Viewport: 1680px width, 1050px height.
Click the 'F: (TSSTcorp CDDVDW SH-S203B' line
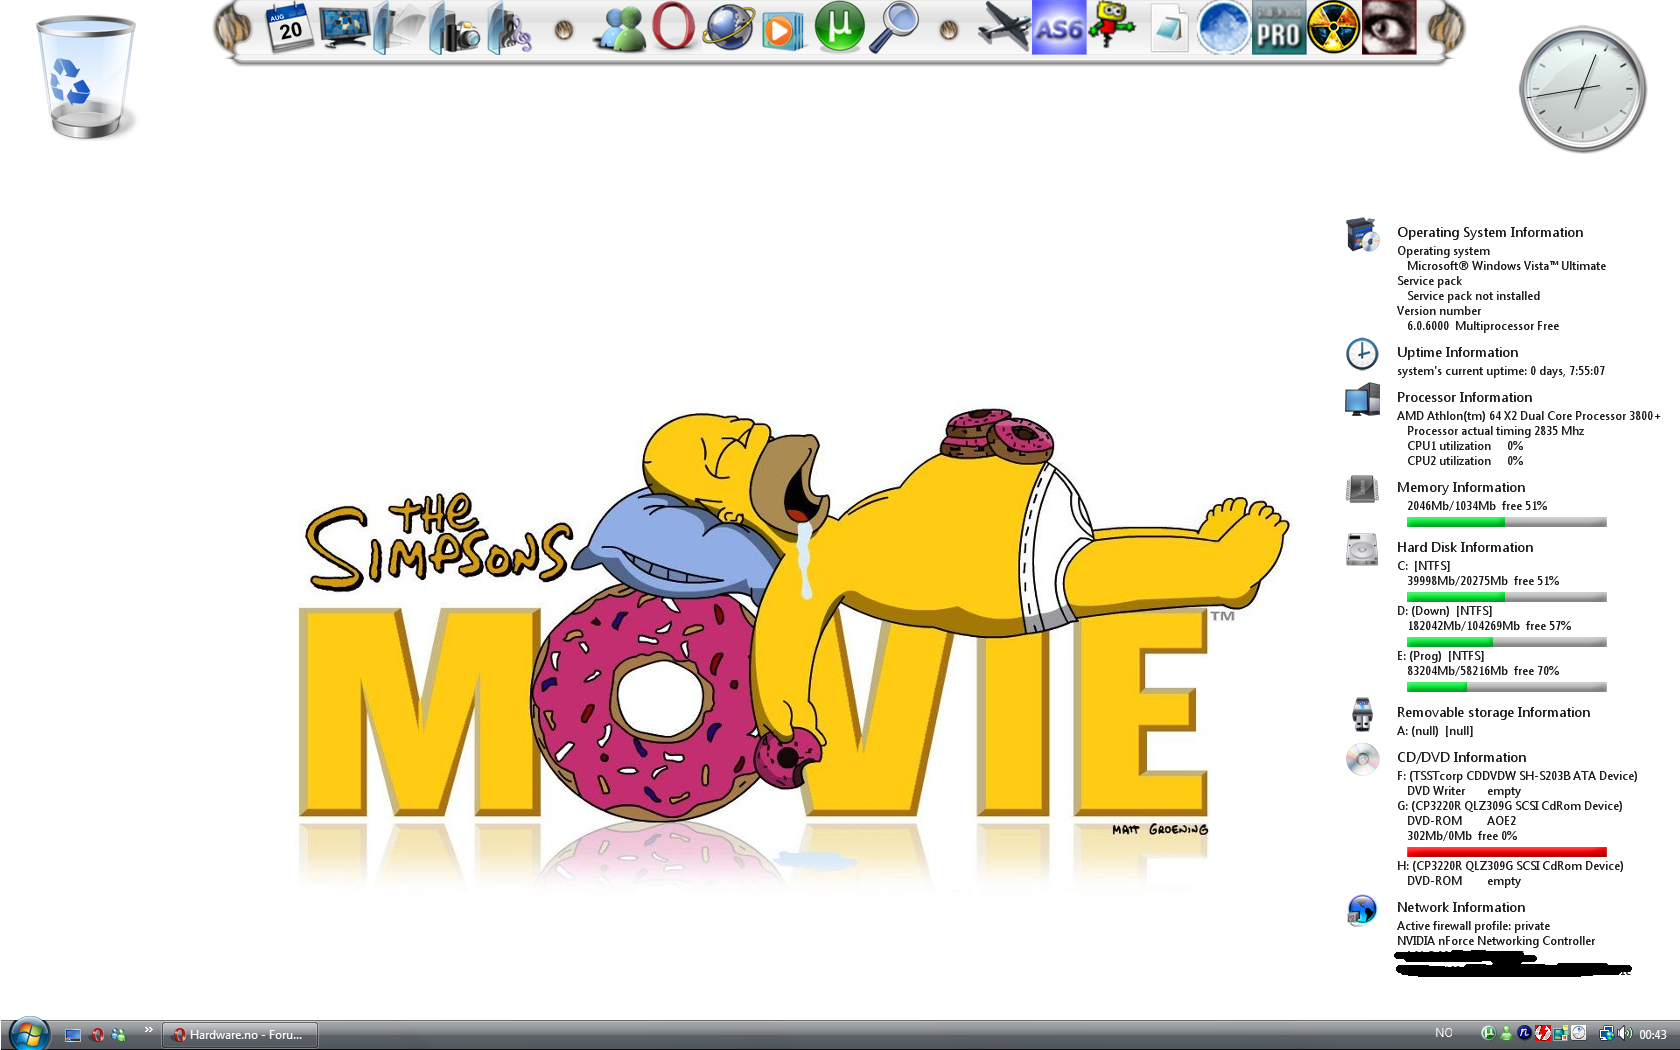[x=1517, y=776]
